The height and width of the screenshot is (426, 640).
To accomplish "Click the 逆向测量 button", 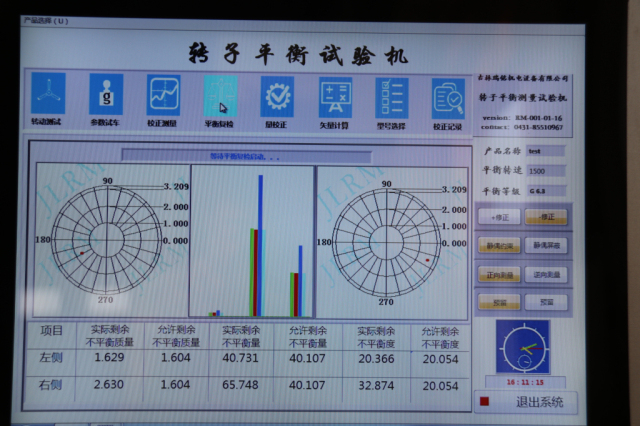I will point(546,274).
